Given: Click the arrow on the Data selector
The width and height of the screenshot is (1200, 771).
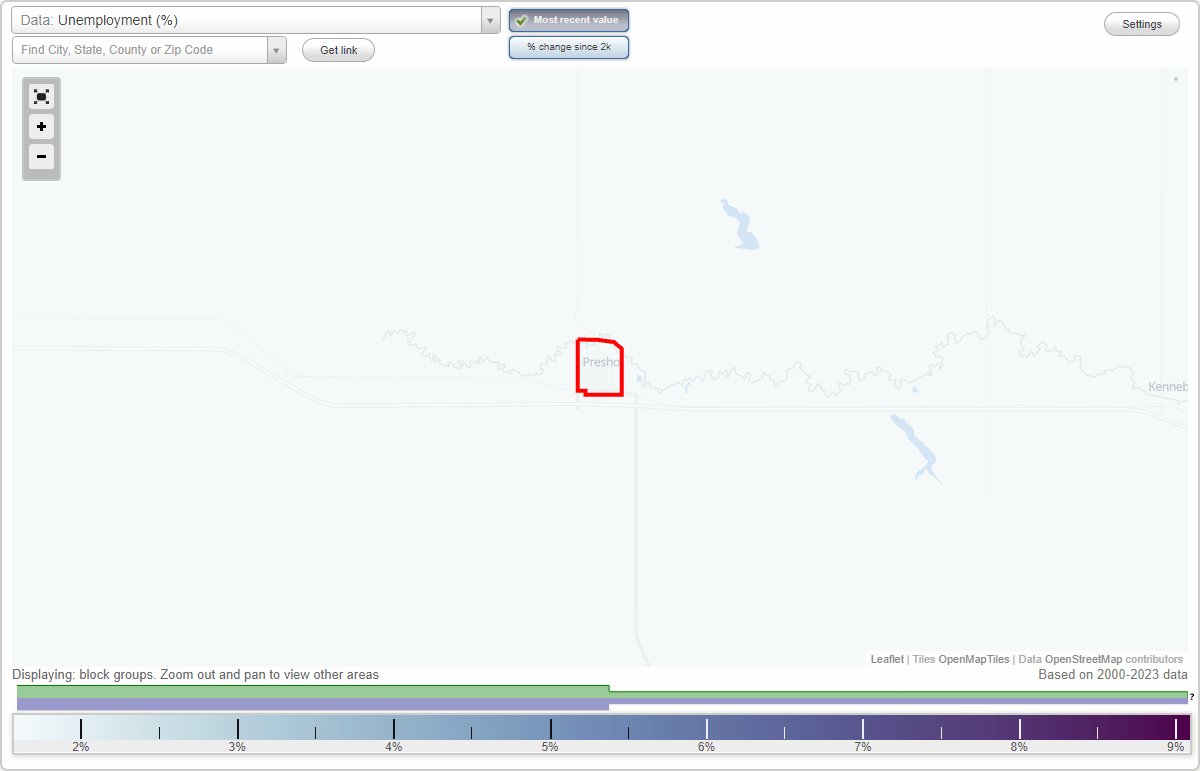Looking at the screenshot, I should [x=489, y=20].
